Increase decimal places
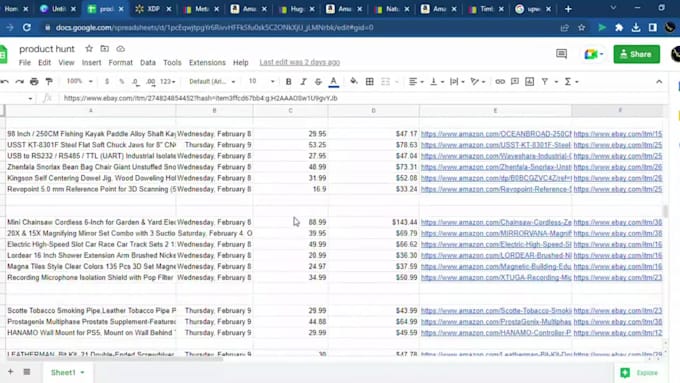The image size is (680, 383). 150,82
